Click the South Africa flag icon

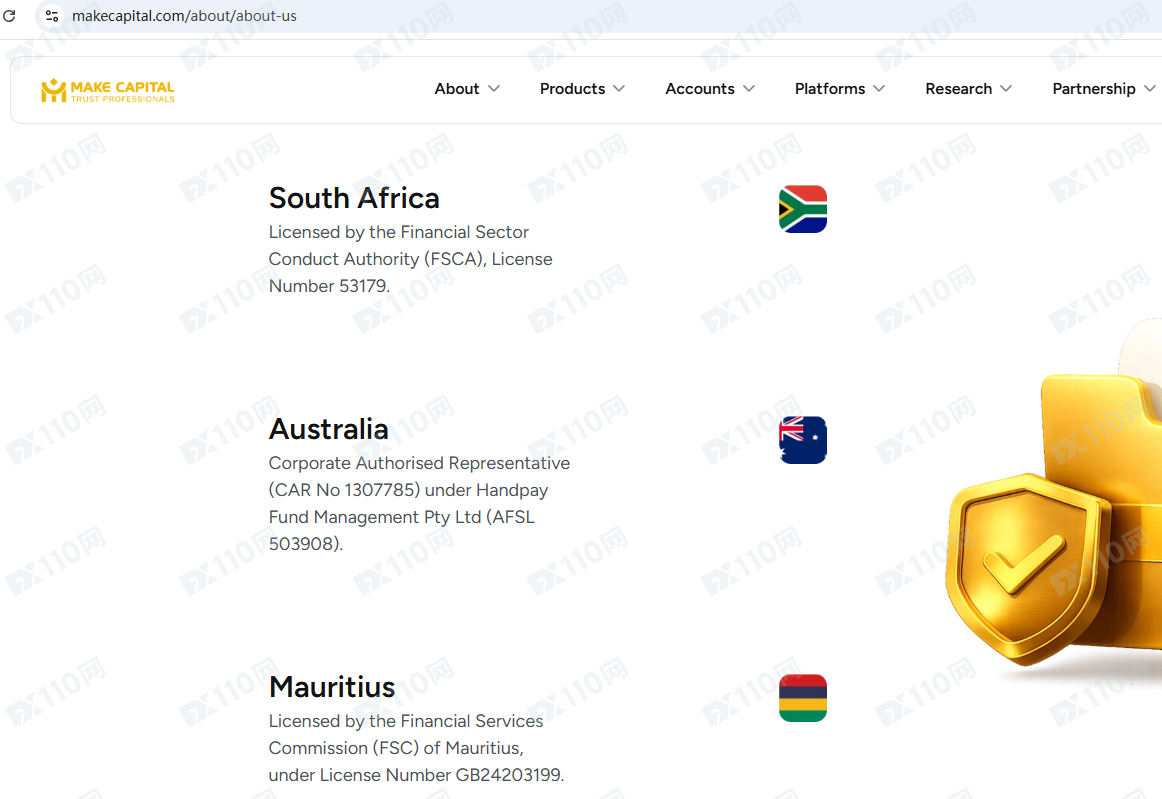(x=802, y=209)
